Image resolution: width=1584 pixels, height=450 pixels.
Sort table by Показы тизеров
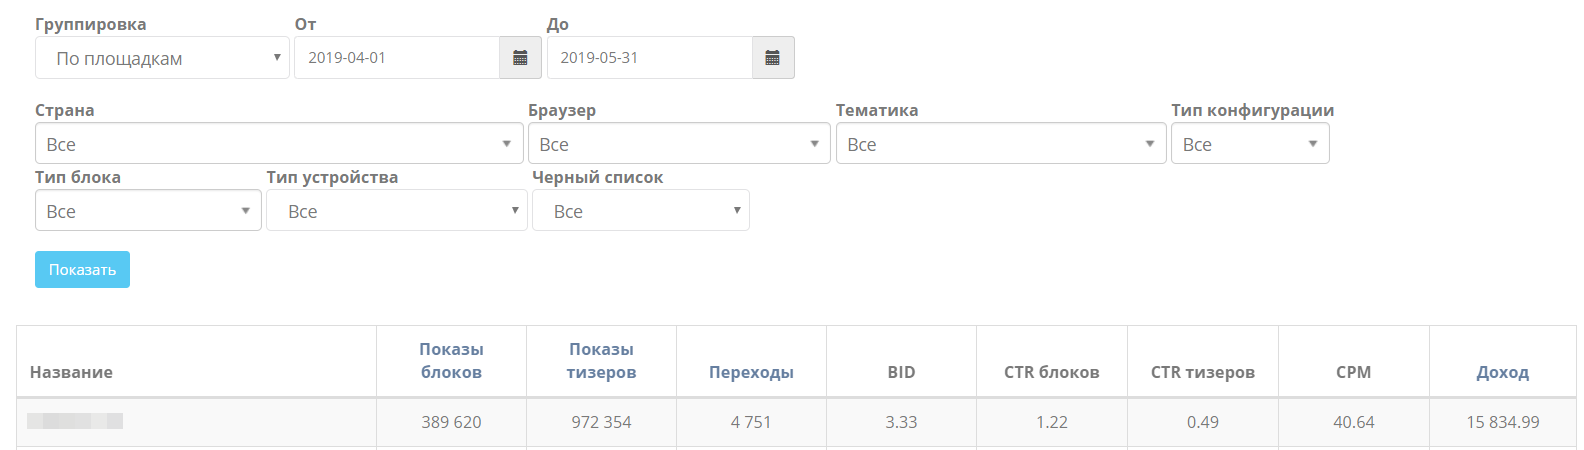601,361
